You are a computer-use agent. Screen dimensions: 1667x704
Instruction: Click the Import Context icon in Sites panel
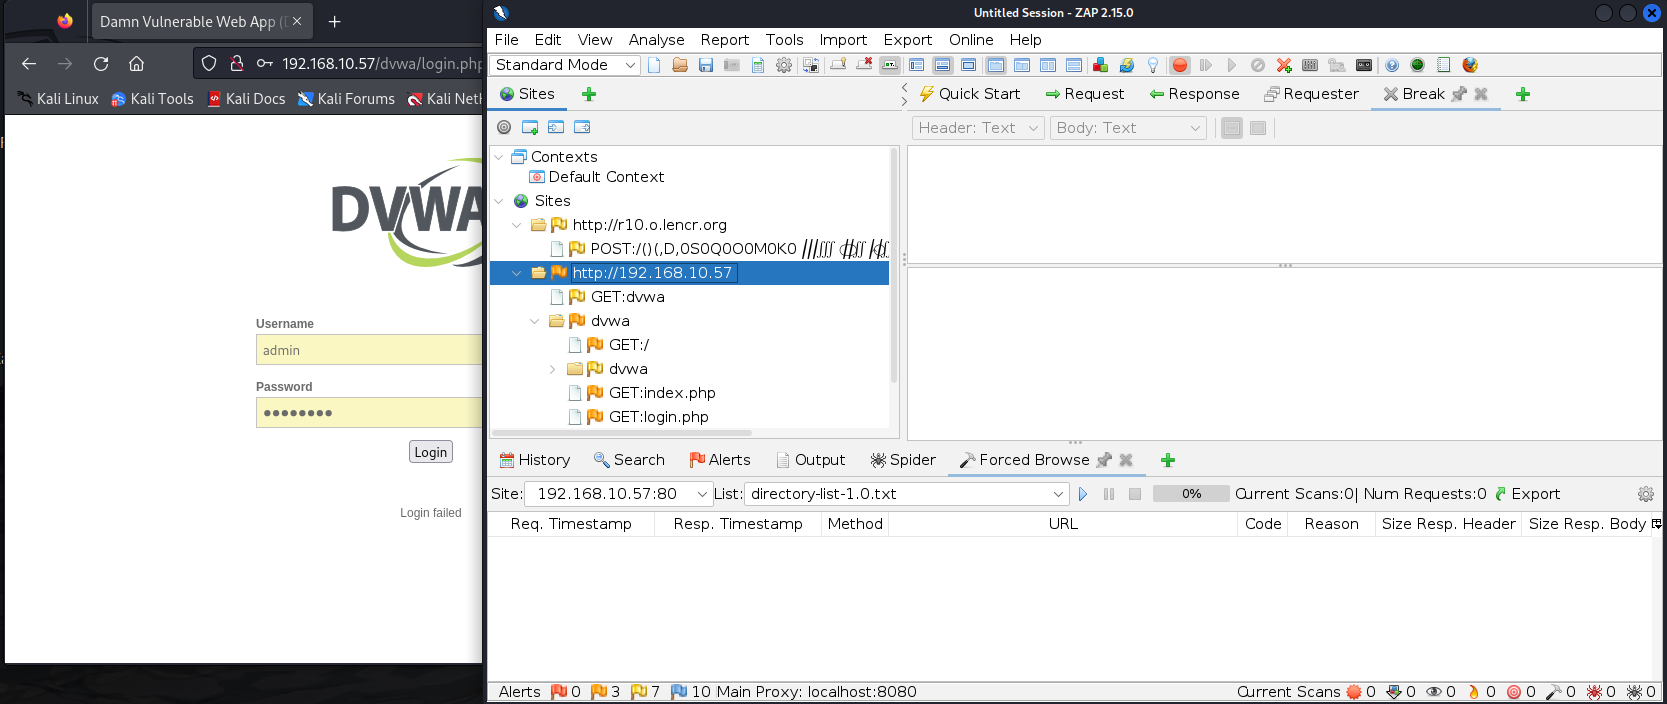(x=556, y=127)
